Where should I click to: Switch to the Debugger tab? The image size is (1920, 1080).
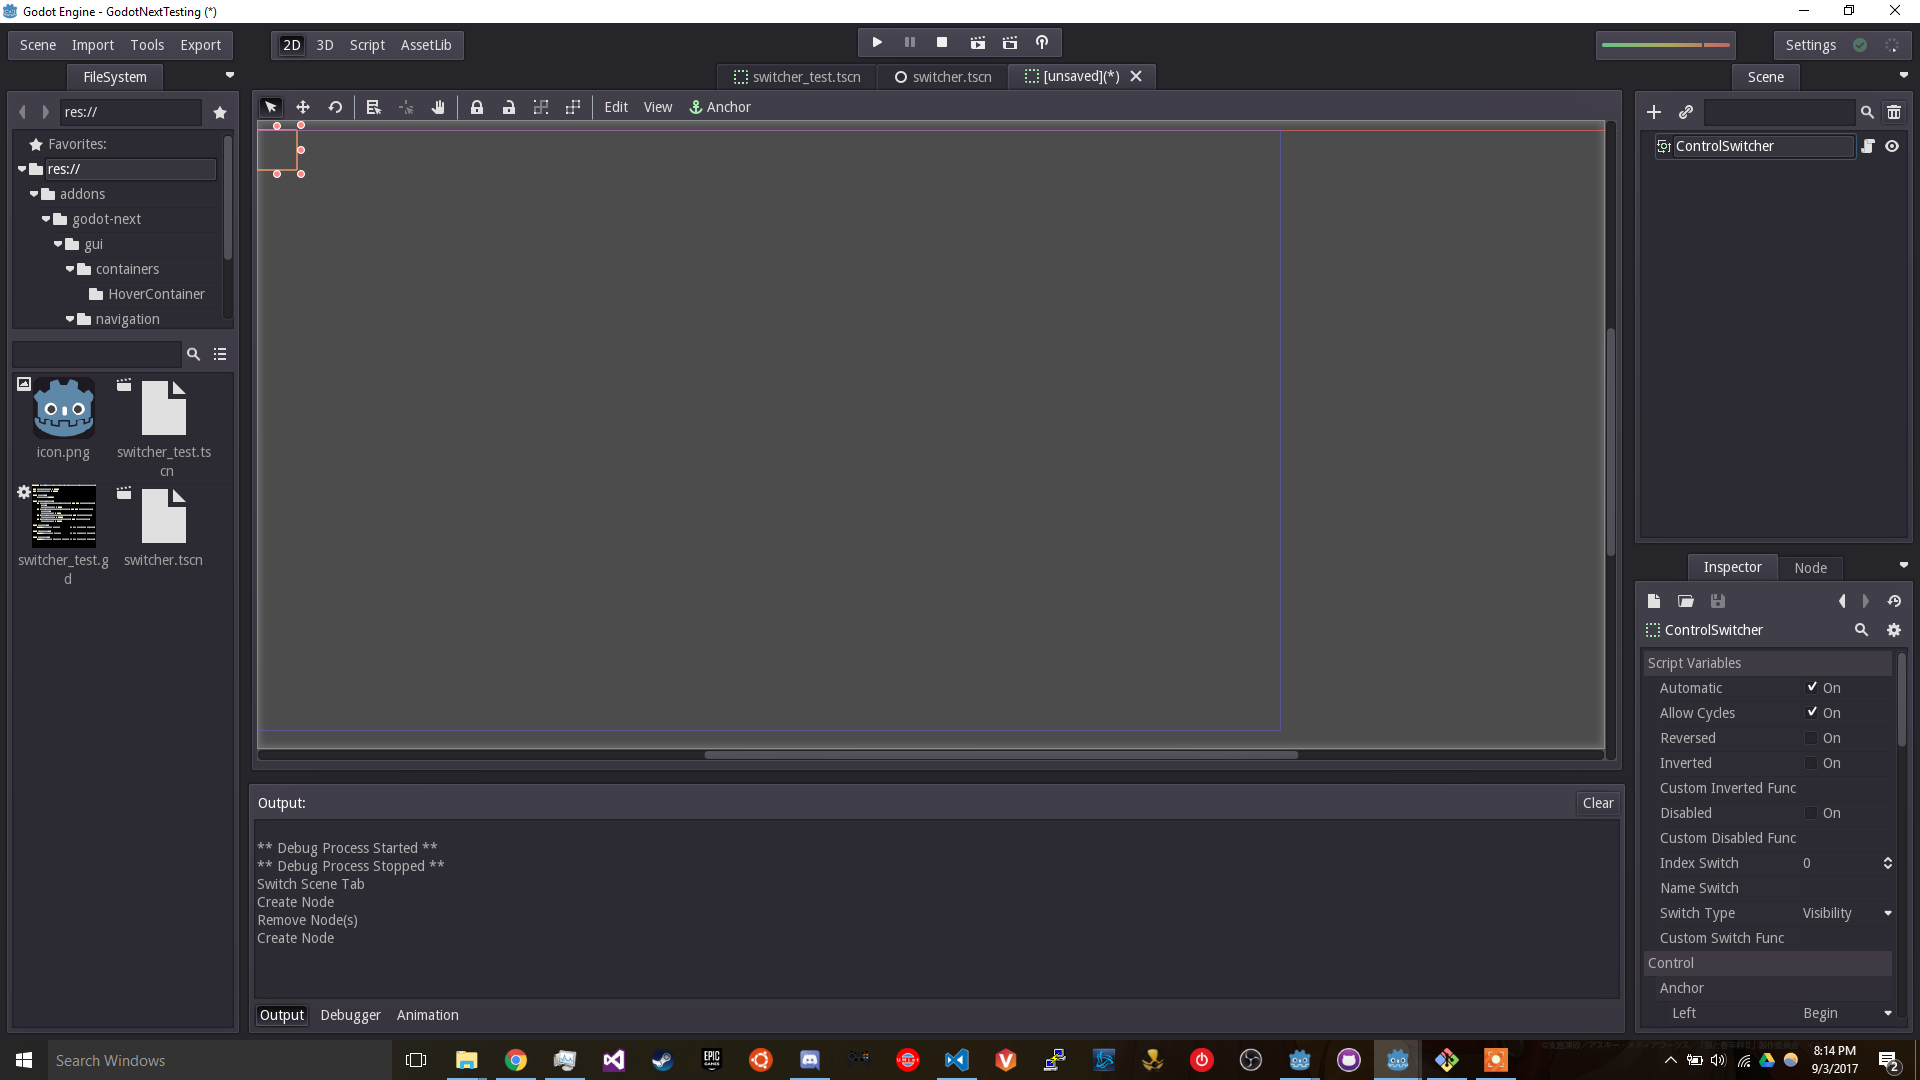pos(349,1015)
